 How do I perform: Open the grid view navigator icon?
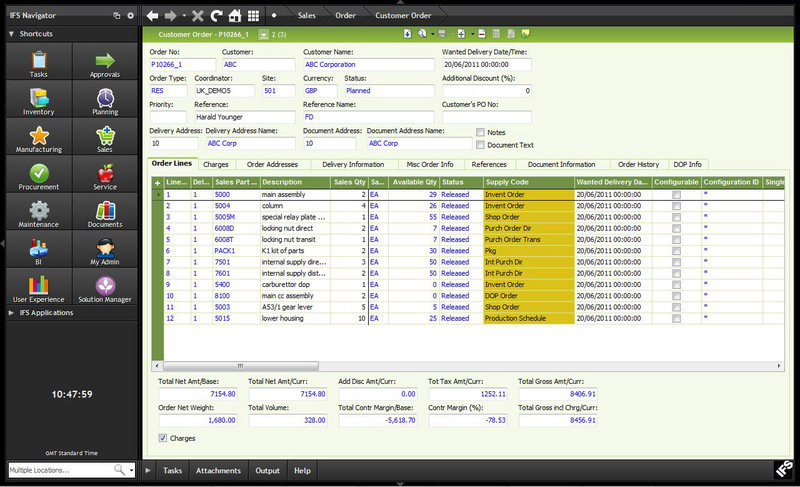click(254, 16)
